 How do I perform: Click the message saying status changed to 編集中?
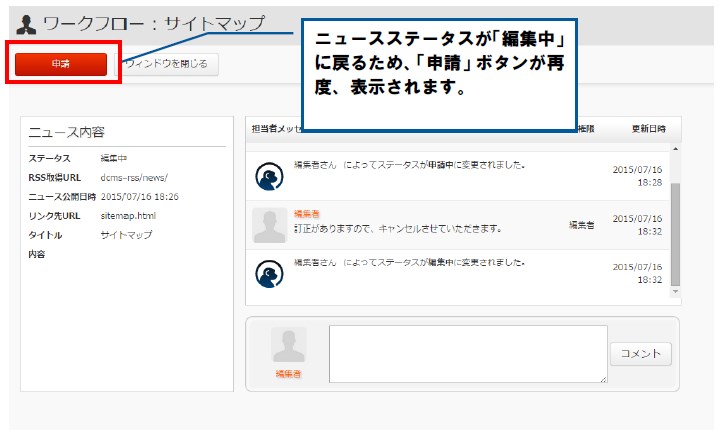409,262
